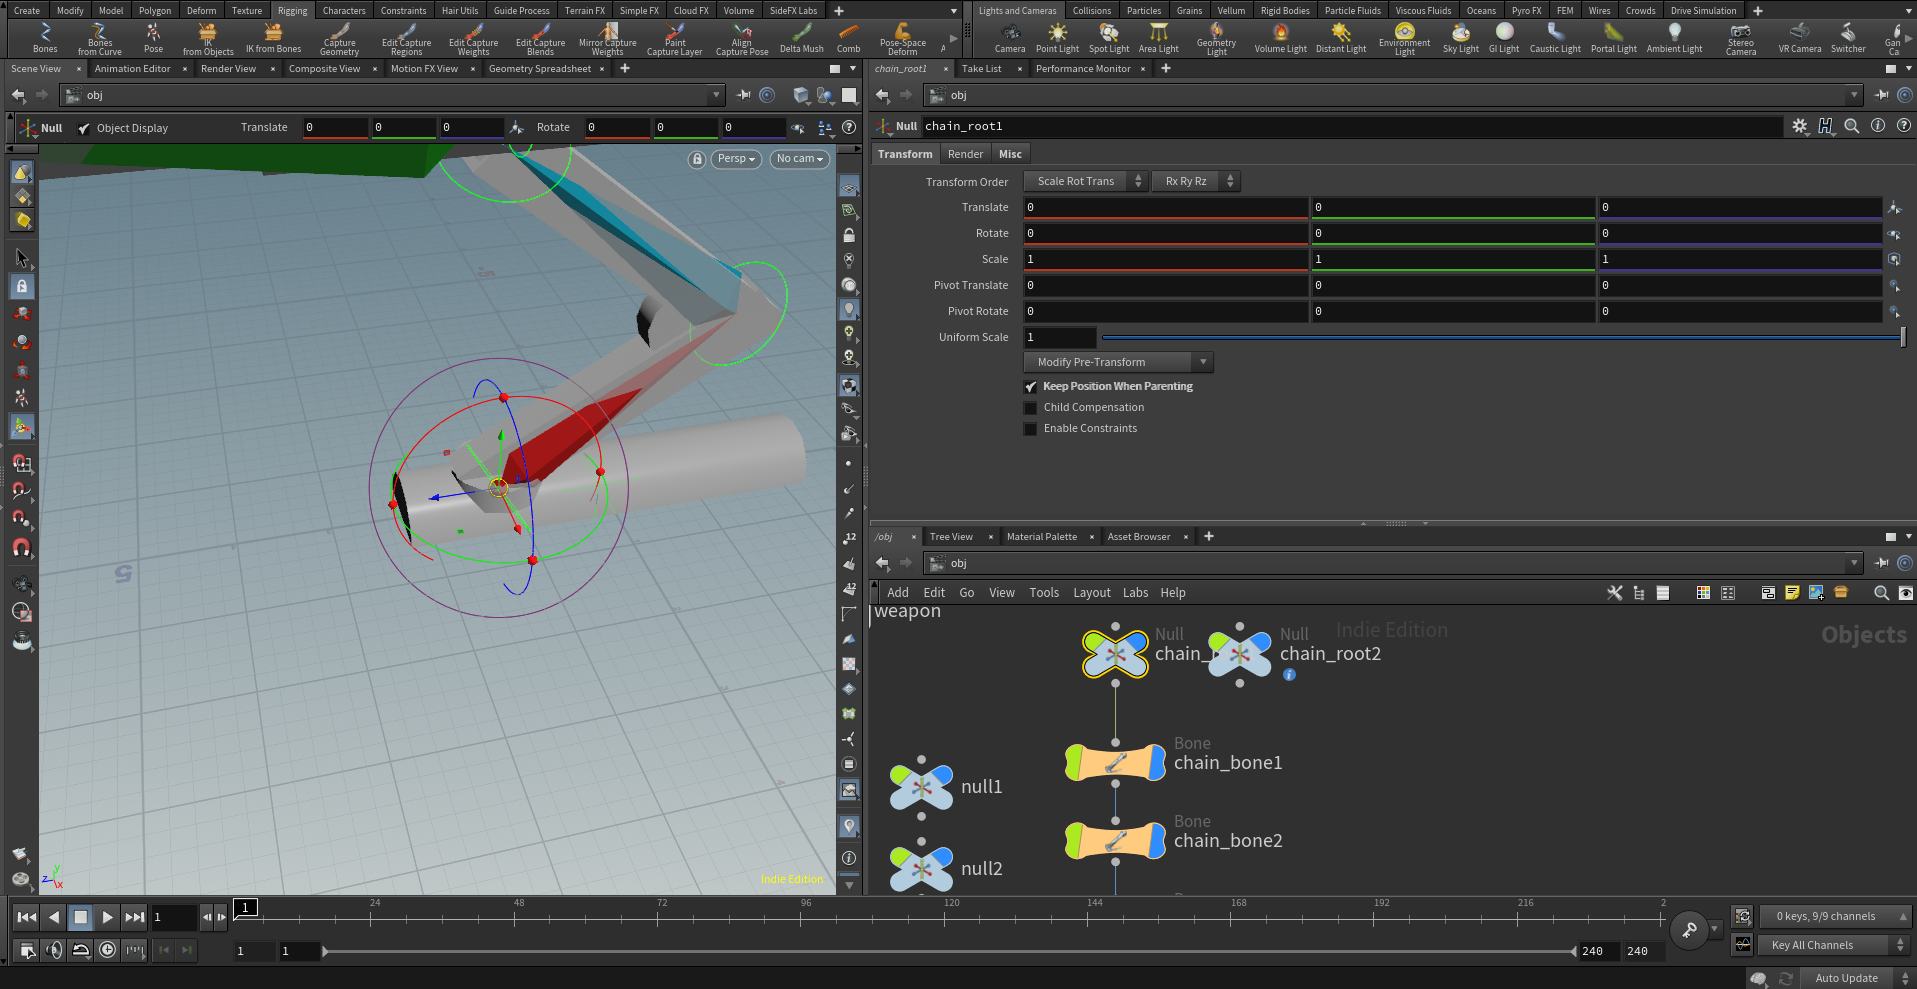This screenshot has height=989, width=1917.
Task: Open the Layout menu in network editor
Action: 1091,593
